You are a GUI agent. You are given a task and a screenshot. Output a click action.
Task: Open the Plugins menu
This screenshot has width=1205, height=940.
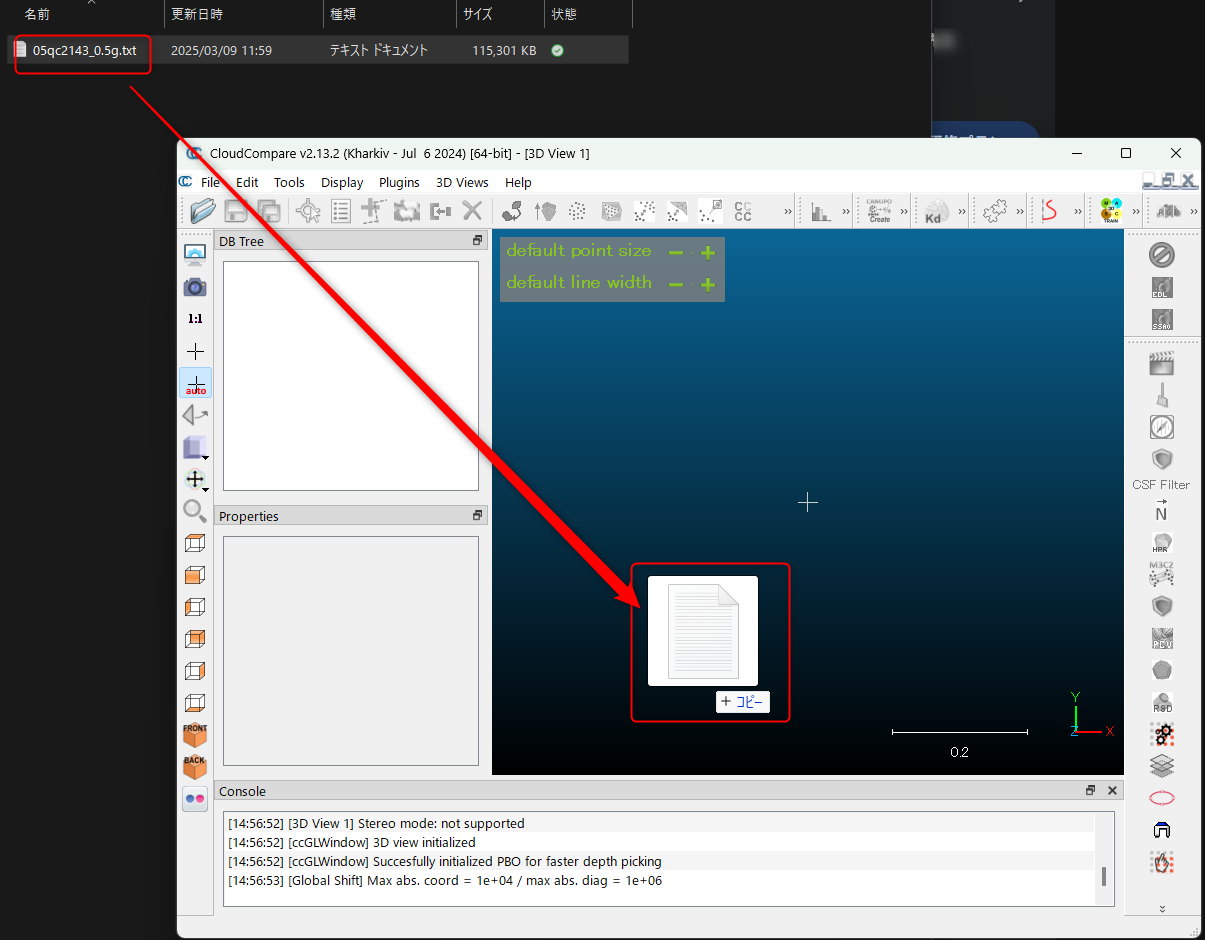(x=399, y=183)
